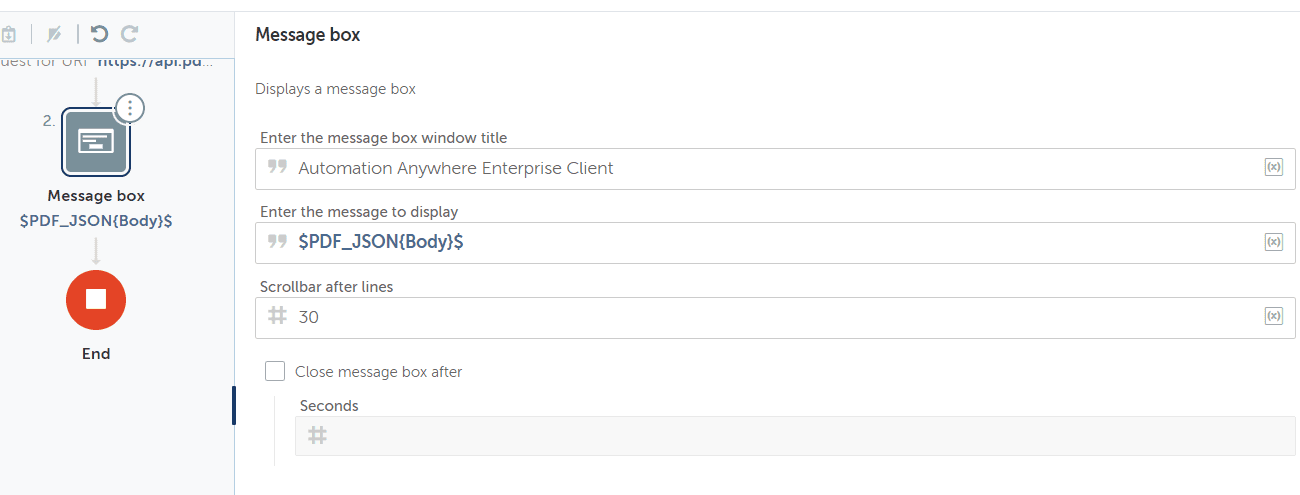Enable the Close message box after checkbox

(x=275, y=372)
